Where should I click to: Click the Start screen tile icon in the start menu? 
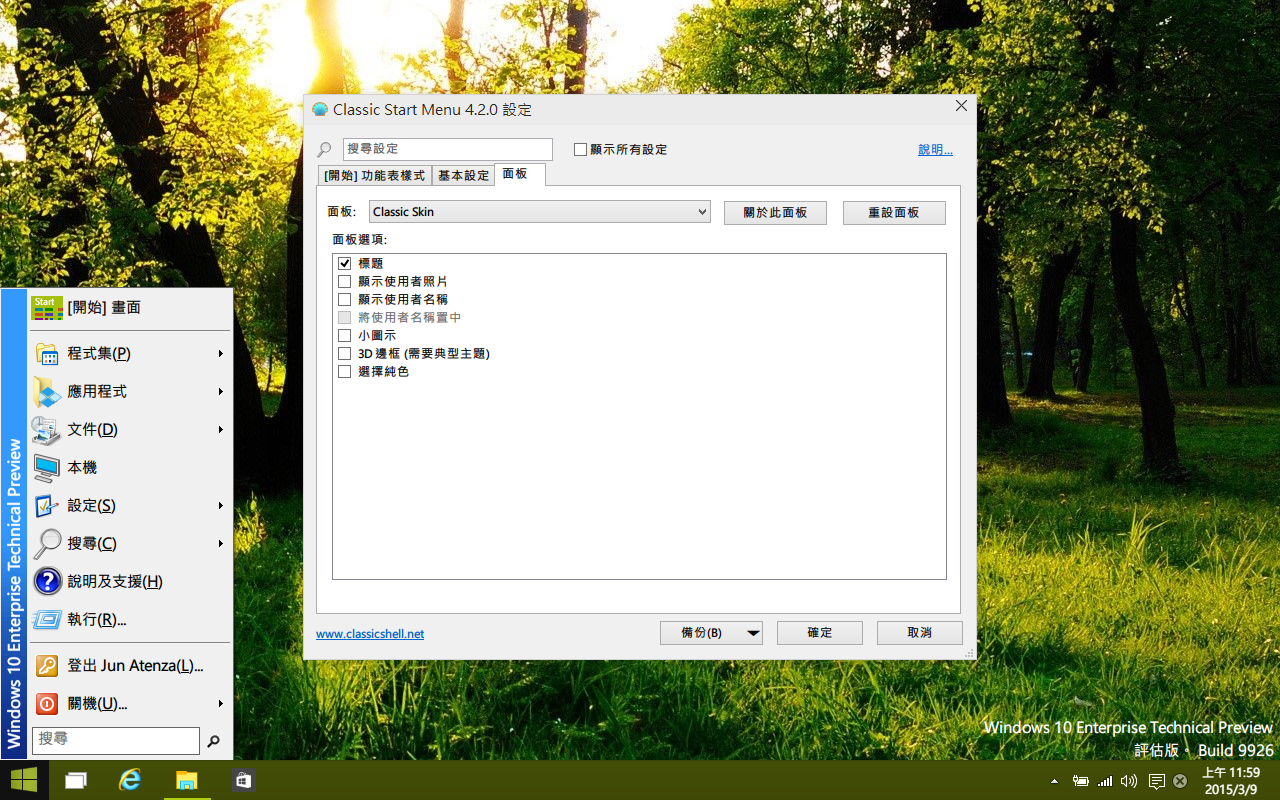[x=47, y=308]
